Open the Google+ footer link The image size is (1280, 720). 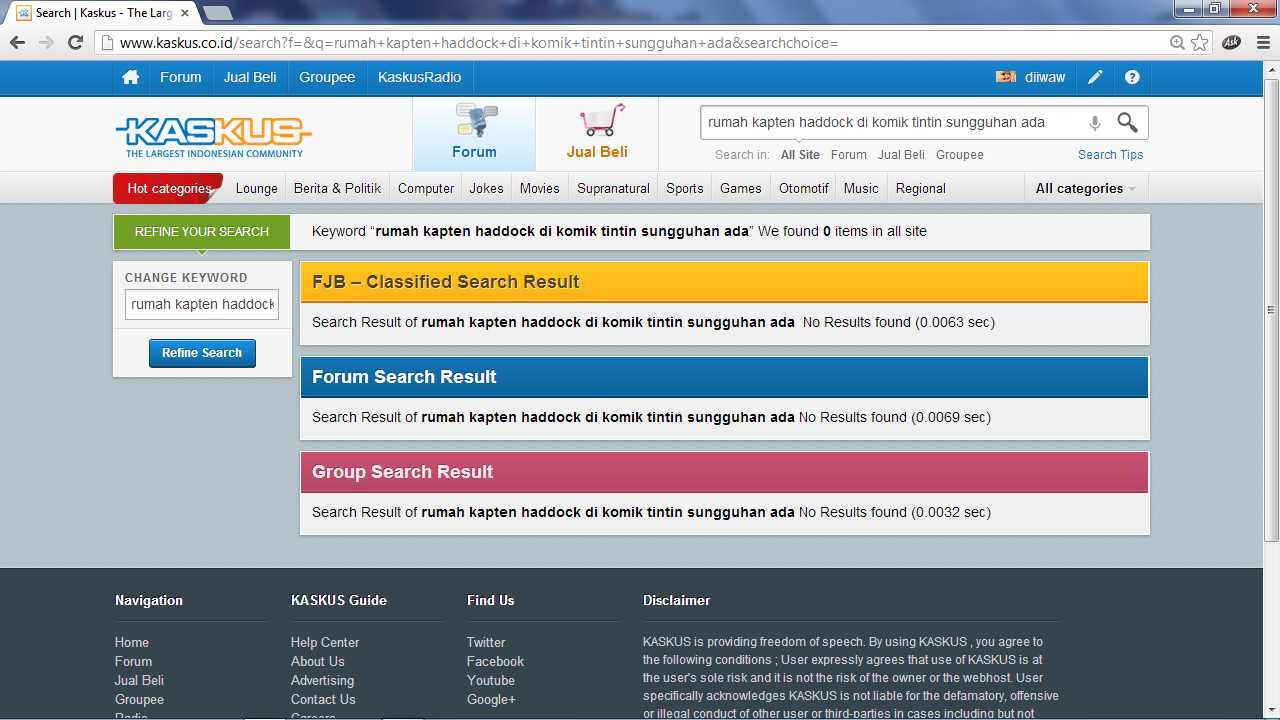[x=491, y=700]
